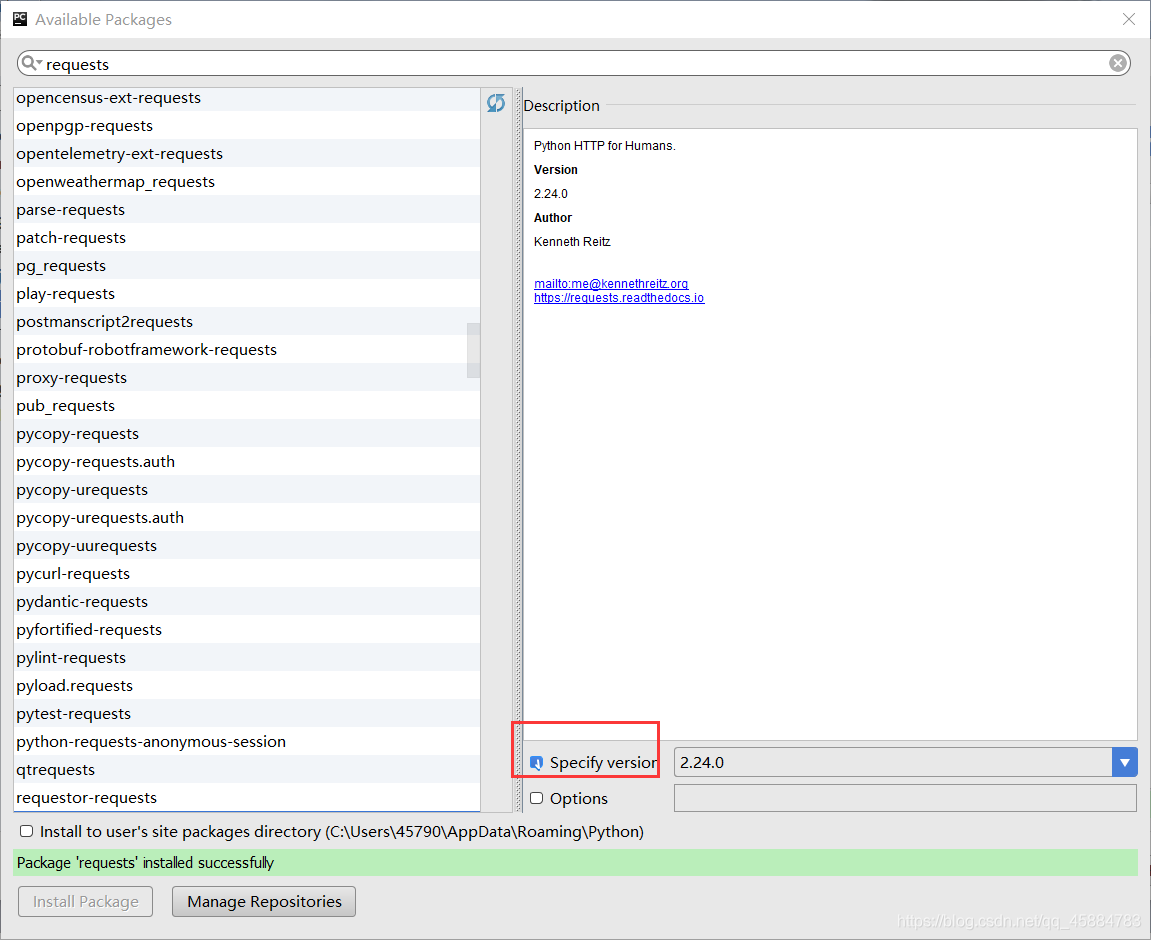Image resolution: width=1151 pixels, height=940 pixels.
Task: Click the Manage Repositories button
Action: click(x=263, y=901)
